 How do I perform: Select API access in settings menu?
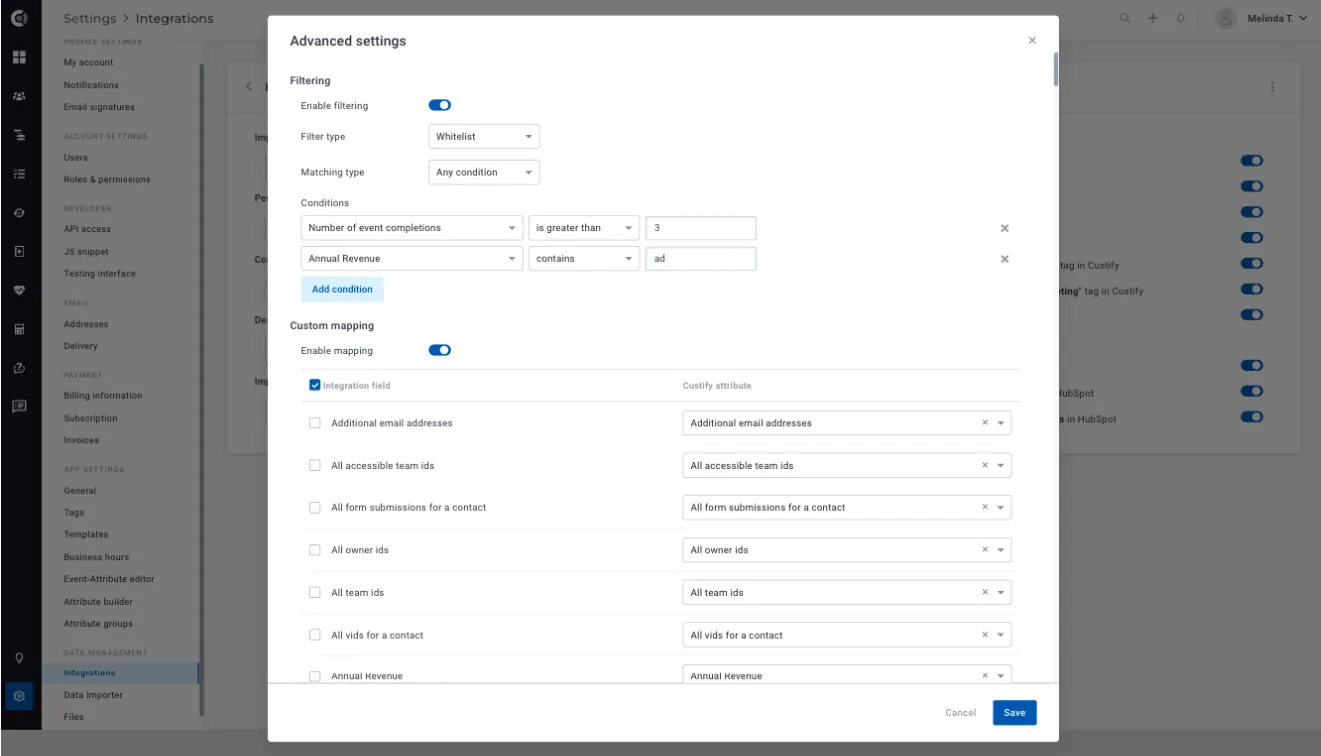[x=87, y=229]
